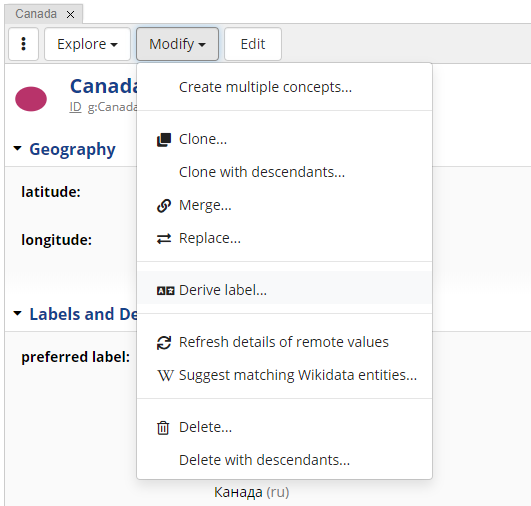Click the Replace arrows icon
The image size is (531, 506).
(x=164, y=239)
